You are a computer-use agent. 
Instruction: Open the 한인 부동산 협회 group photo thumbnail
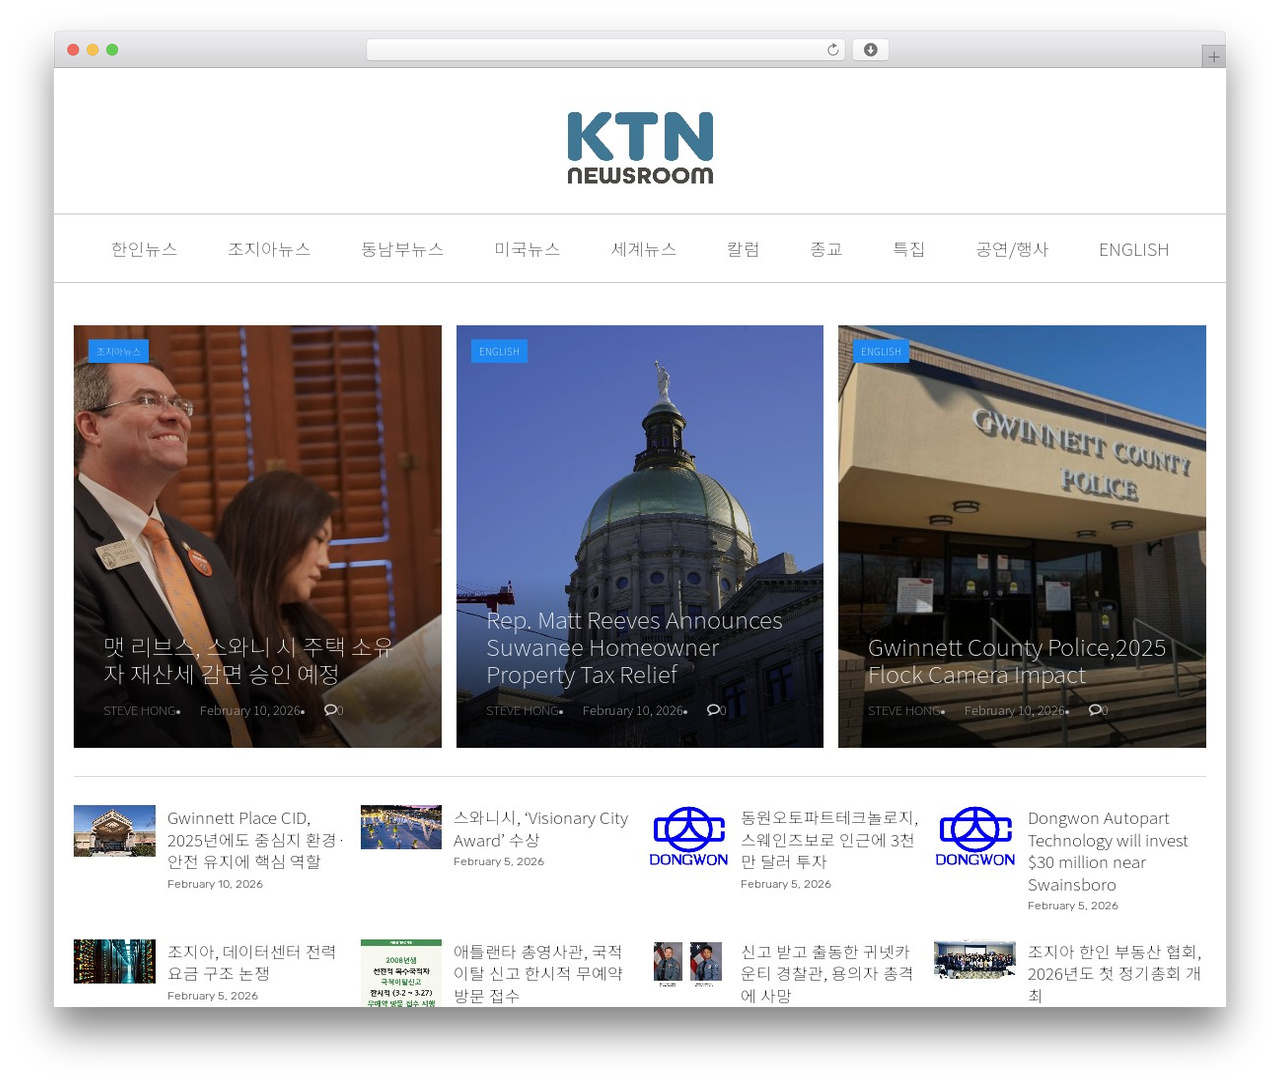[975, 959]
